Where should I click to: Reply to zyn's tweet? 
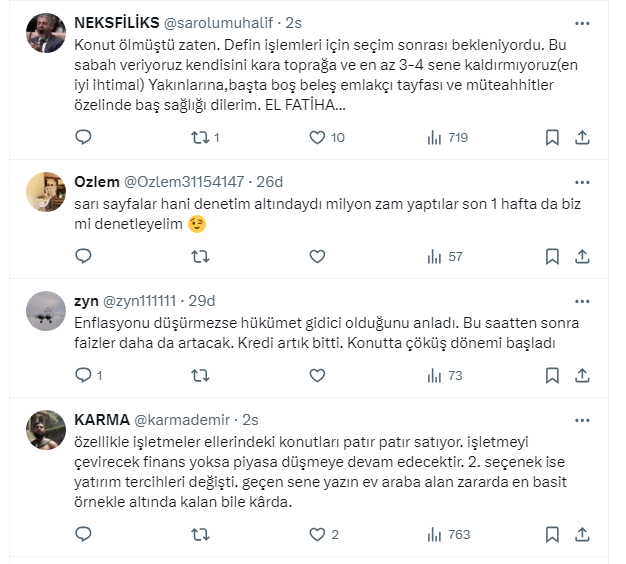coord(83,376)
